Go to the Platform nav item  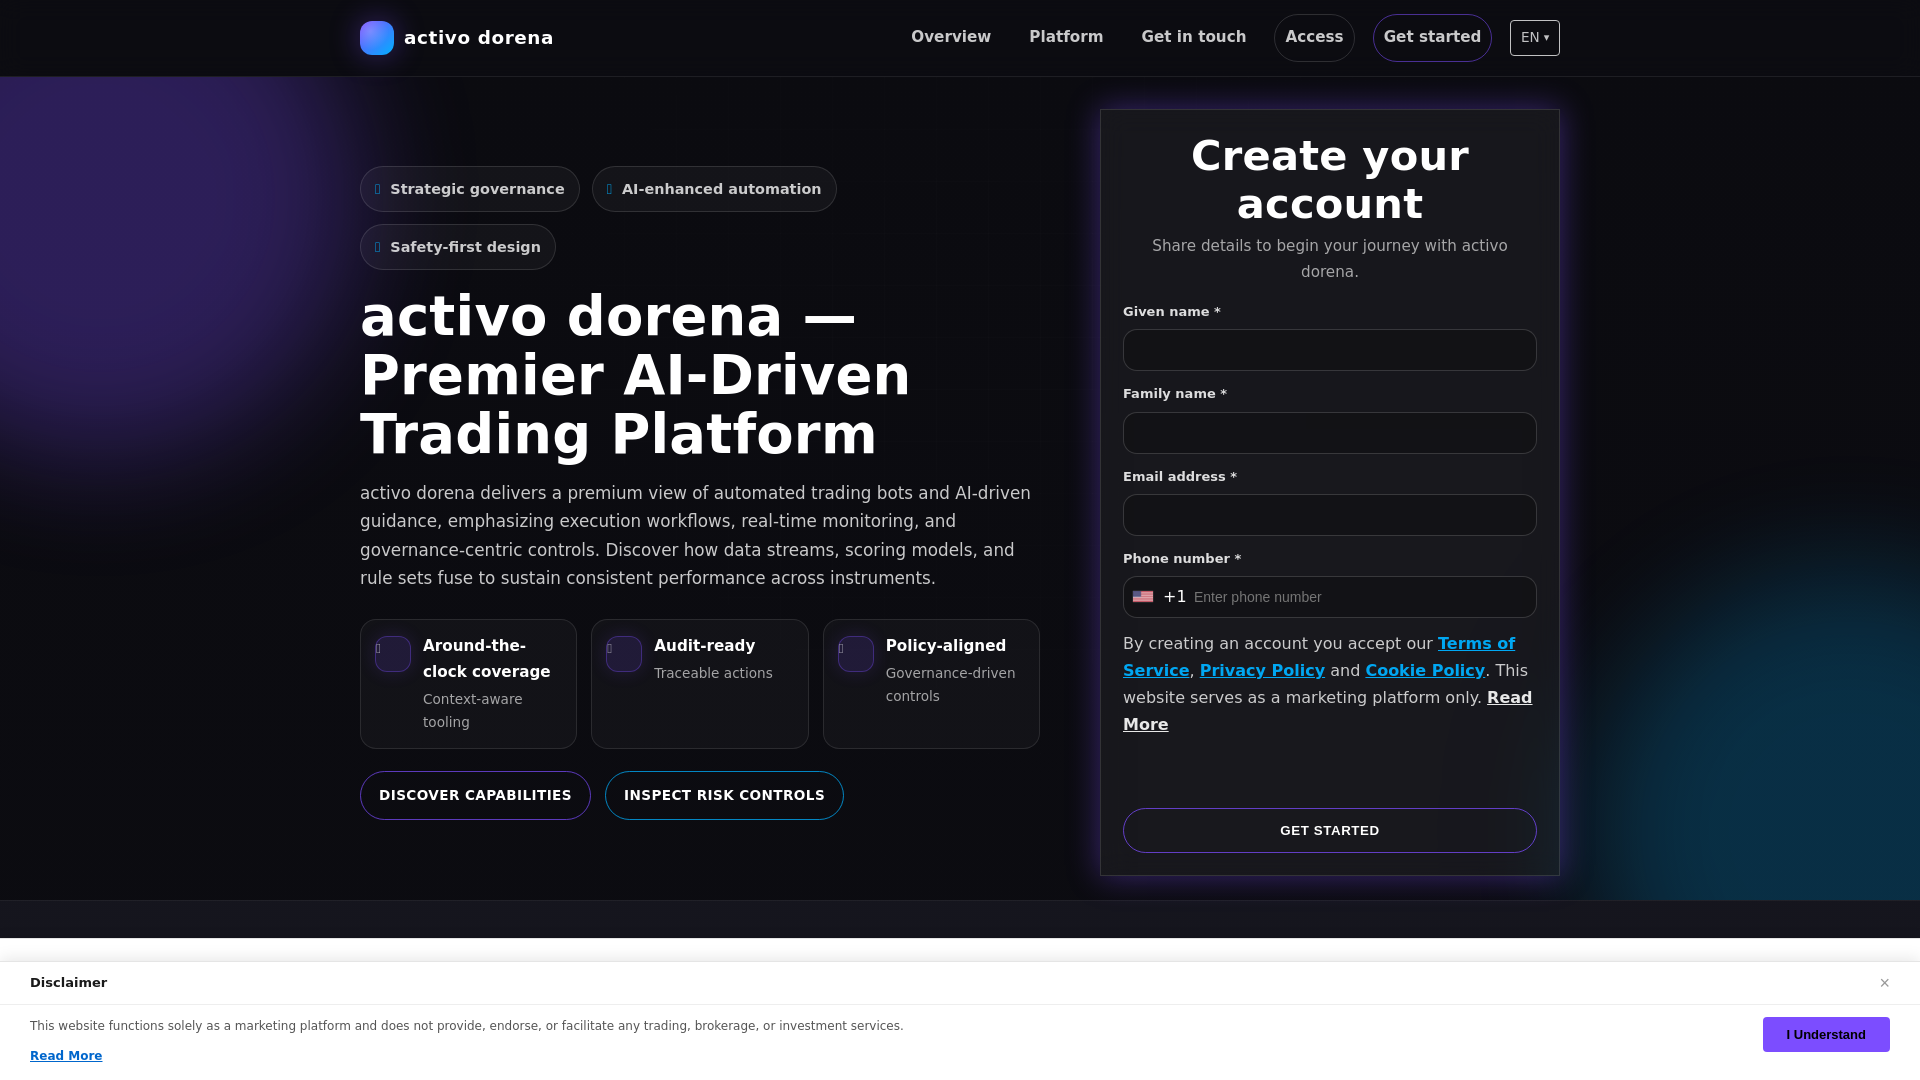1066,37
